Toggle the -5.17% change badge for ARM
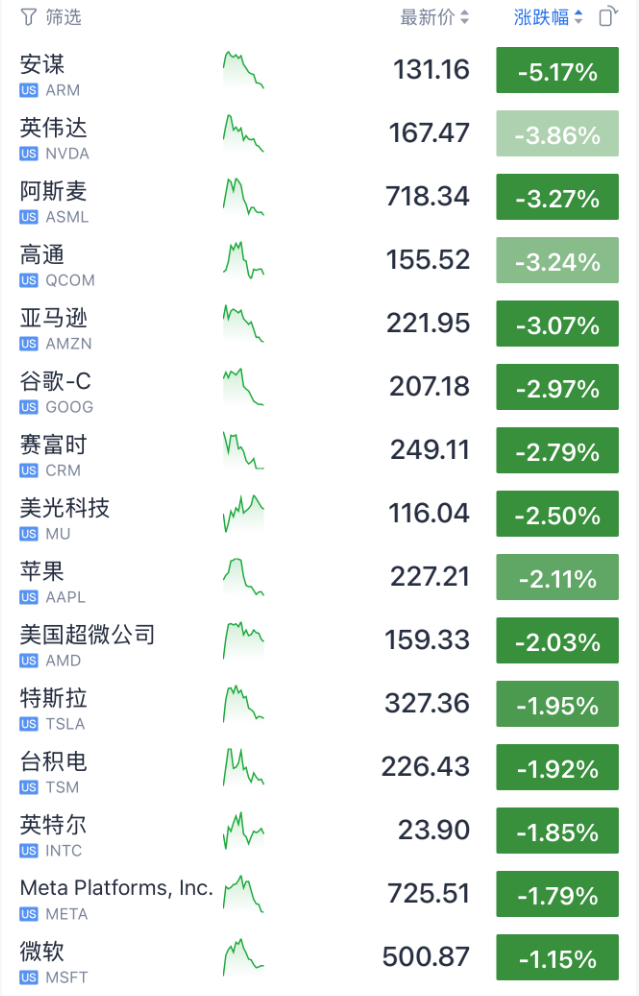The image size is (639, 996). point(557,70)
